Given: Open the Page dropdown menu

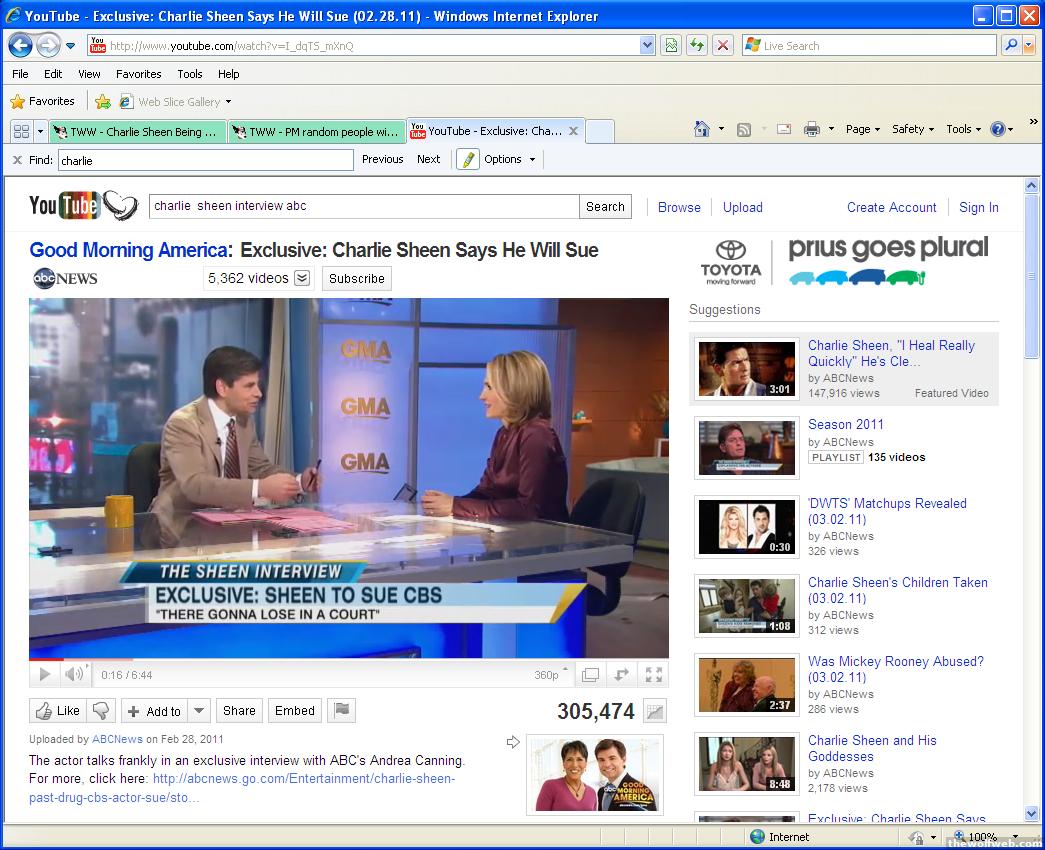Looking at the screenshot, I should coord(863,129).
